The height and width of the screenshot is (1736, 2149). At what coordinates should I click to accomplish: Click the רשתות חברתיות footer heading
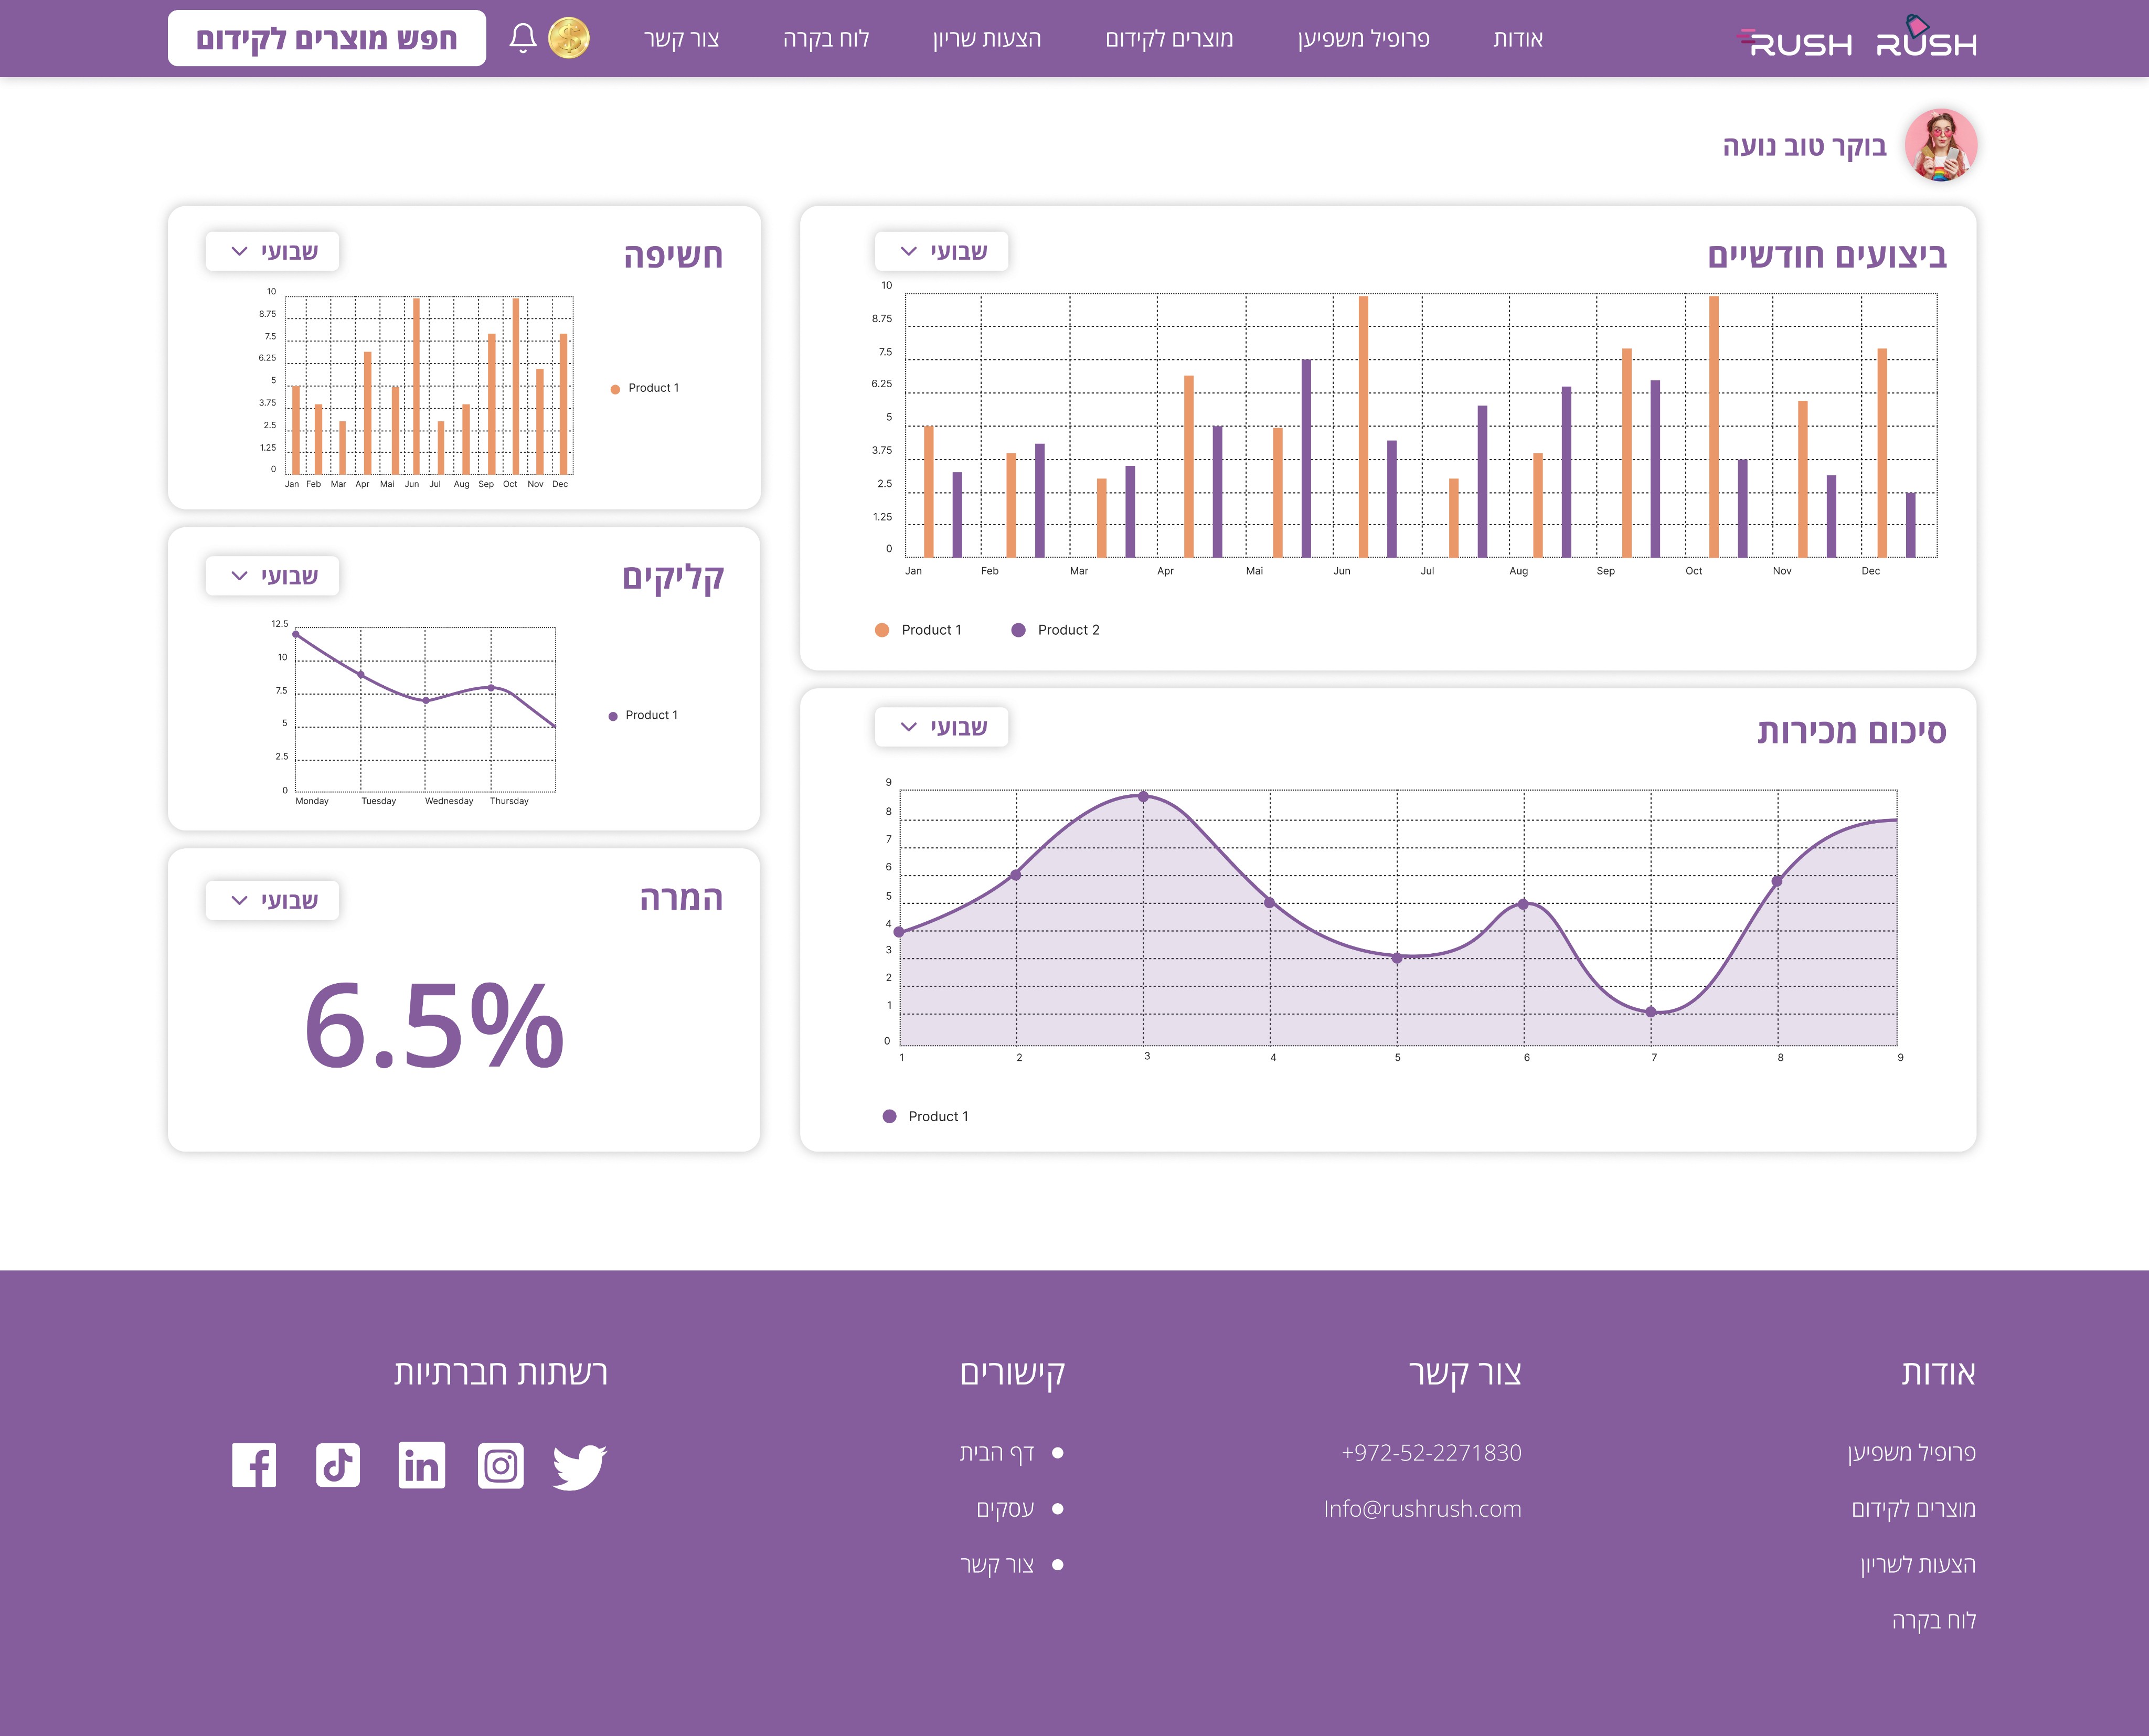point(501,1373)
